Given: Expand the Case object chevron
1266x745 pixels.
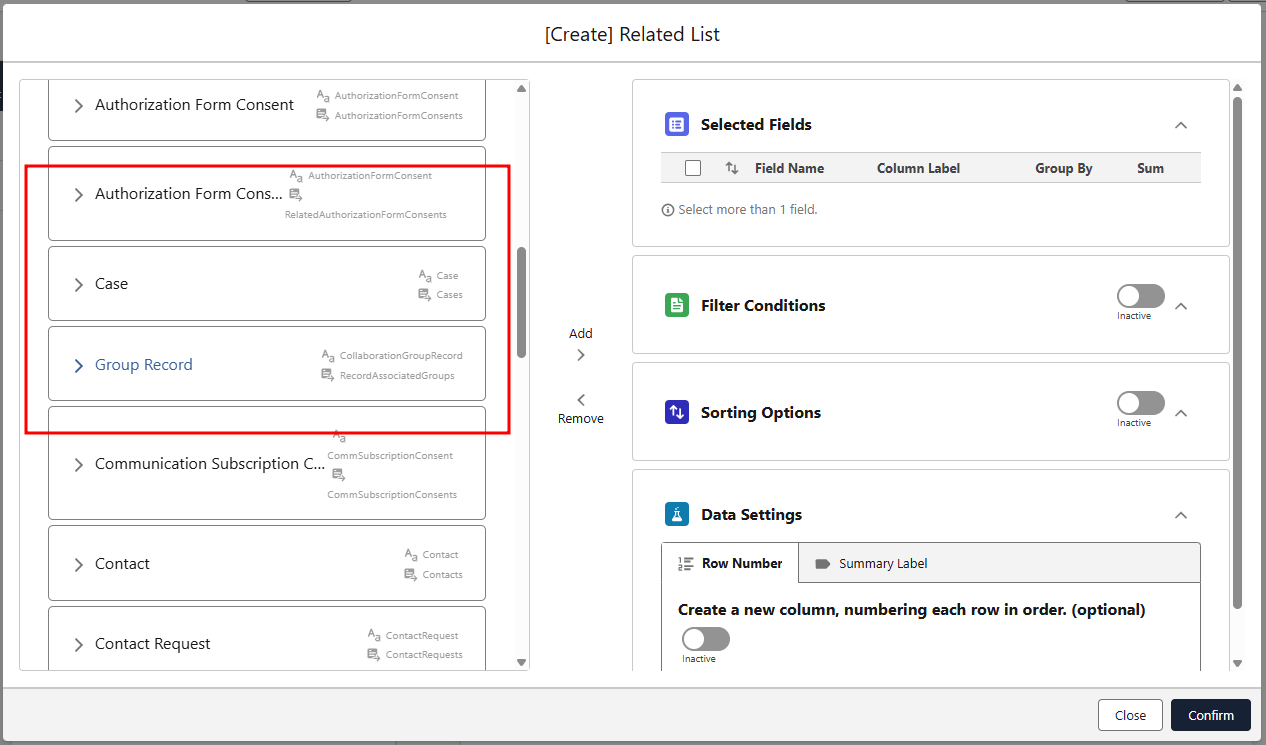Looking at the screenshot, I should (79, 285).
